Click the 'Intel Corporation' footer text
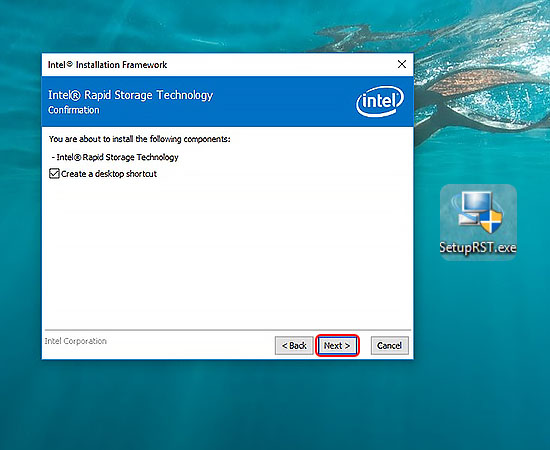 75,341
